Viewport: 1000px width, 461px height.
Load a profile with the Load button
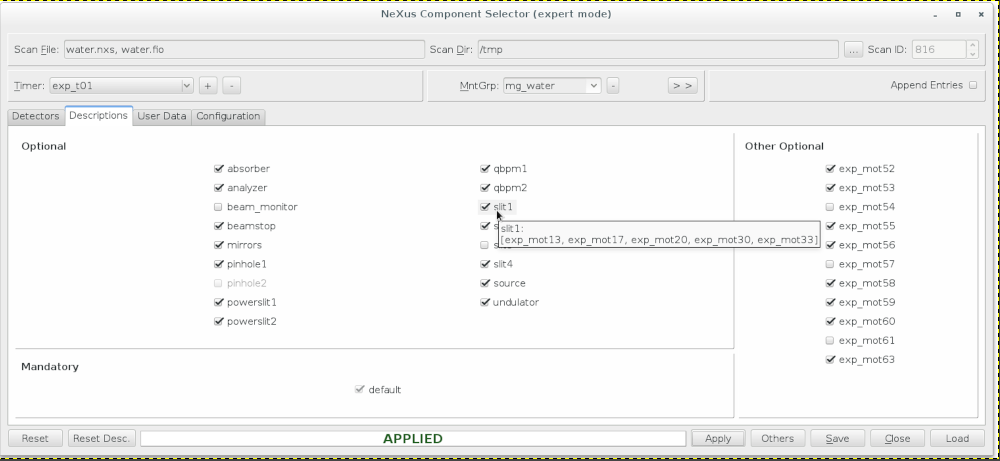point(957,439)
